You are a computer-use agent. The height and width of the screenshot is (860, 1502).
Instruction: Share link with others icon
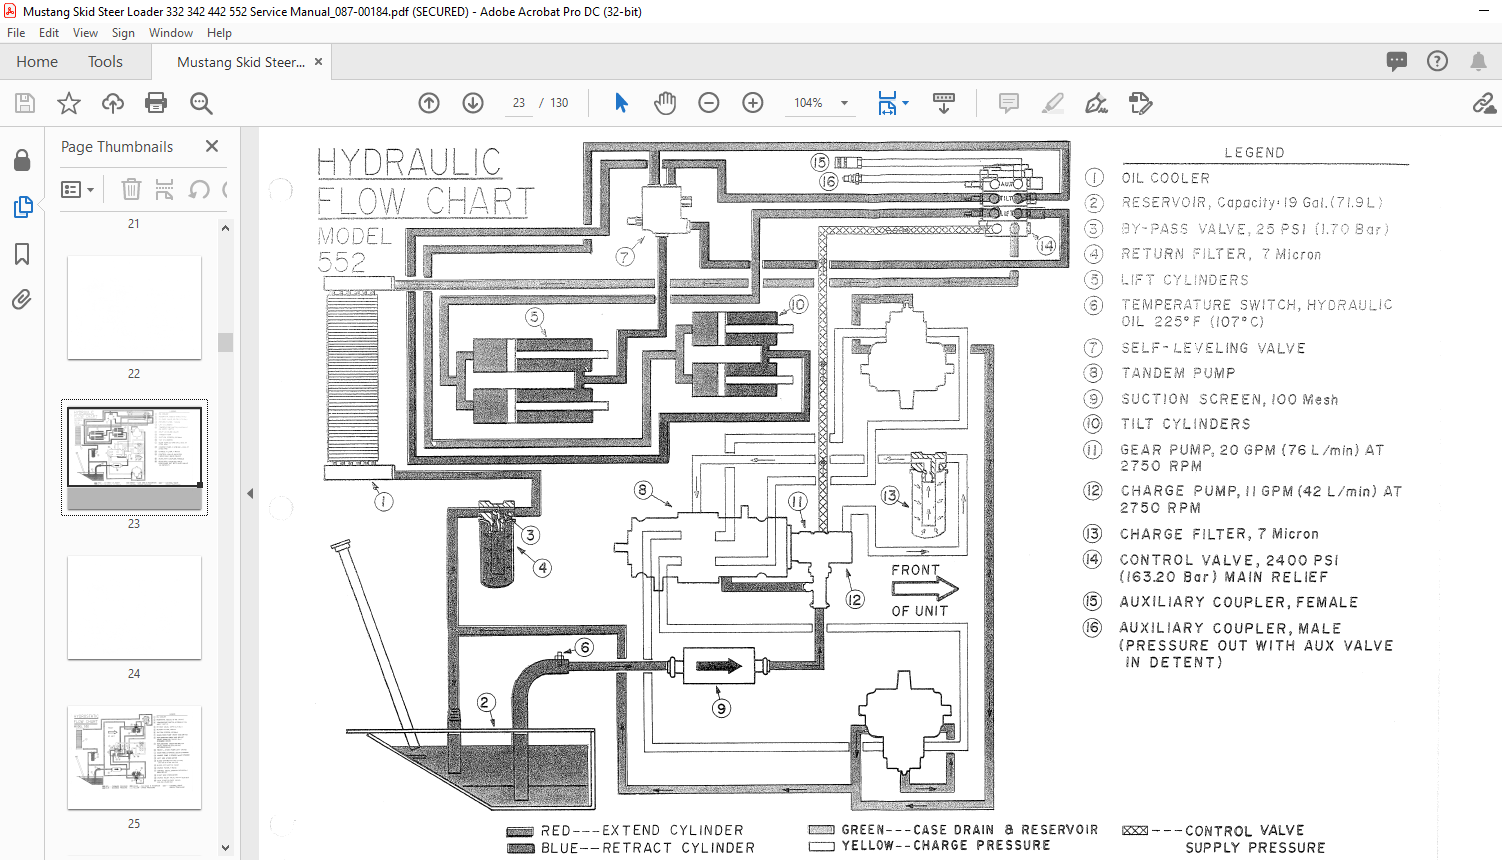tap(1484, 103)
